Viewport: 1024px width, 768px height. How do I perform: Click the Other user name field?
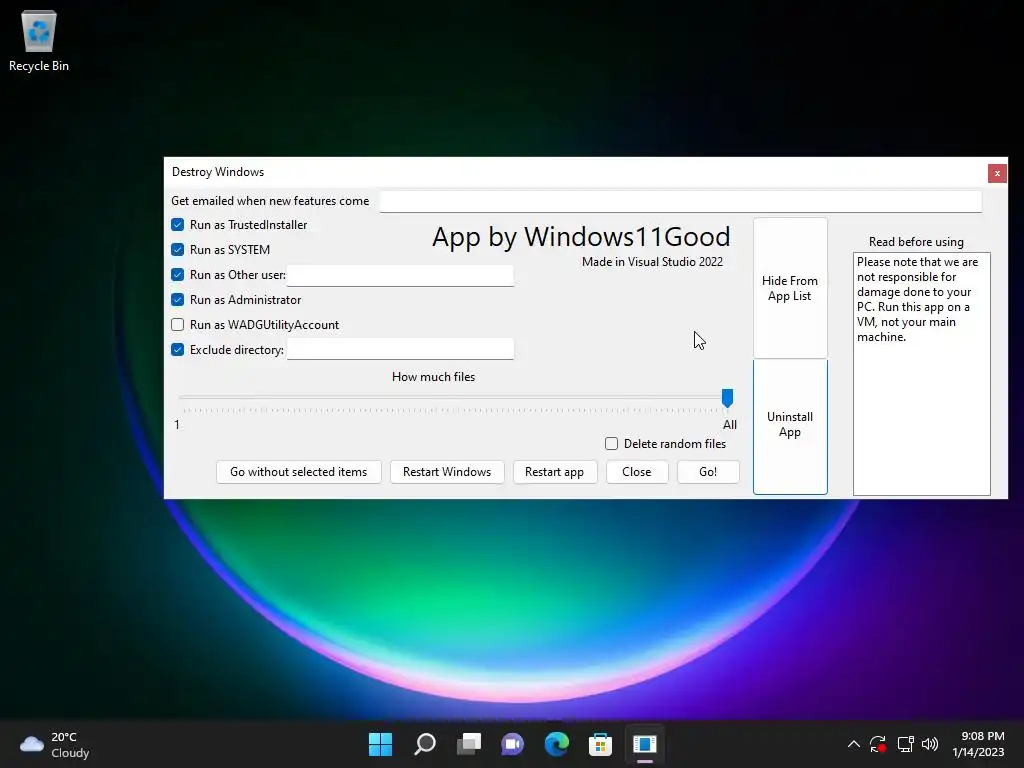click(400, 276)
